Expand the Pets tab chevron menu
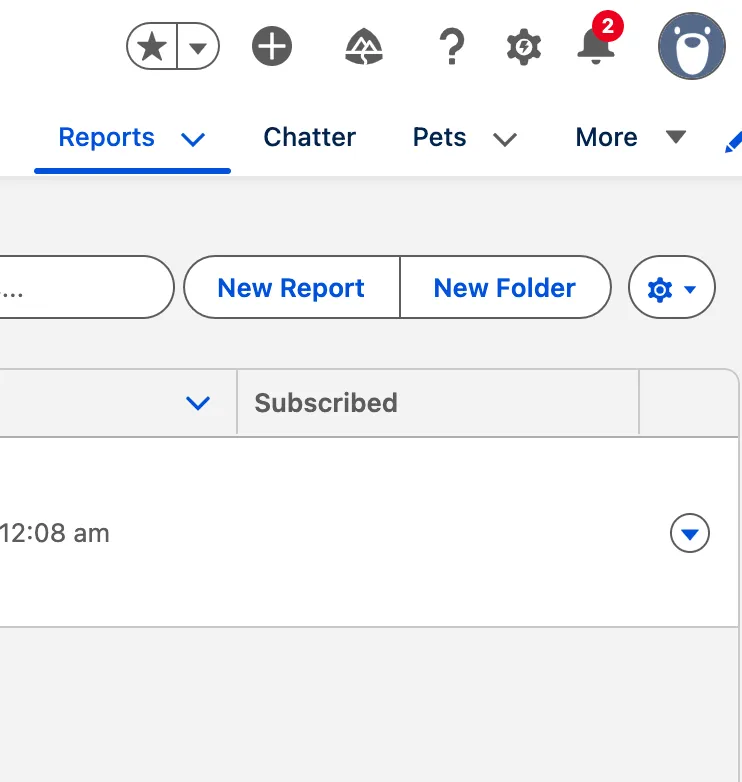Viewport: 742px width, 782px height. click(505, 139)
